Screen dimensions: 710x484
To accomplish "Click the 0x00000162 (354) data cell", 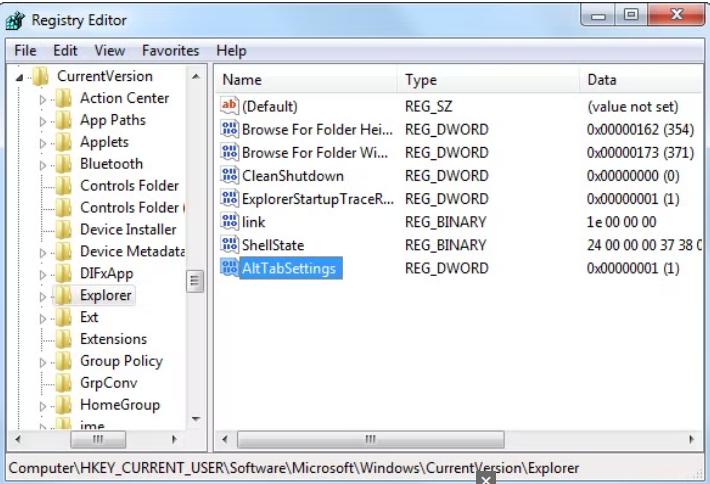I will (x=640, y=129).
